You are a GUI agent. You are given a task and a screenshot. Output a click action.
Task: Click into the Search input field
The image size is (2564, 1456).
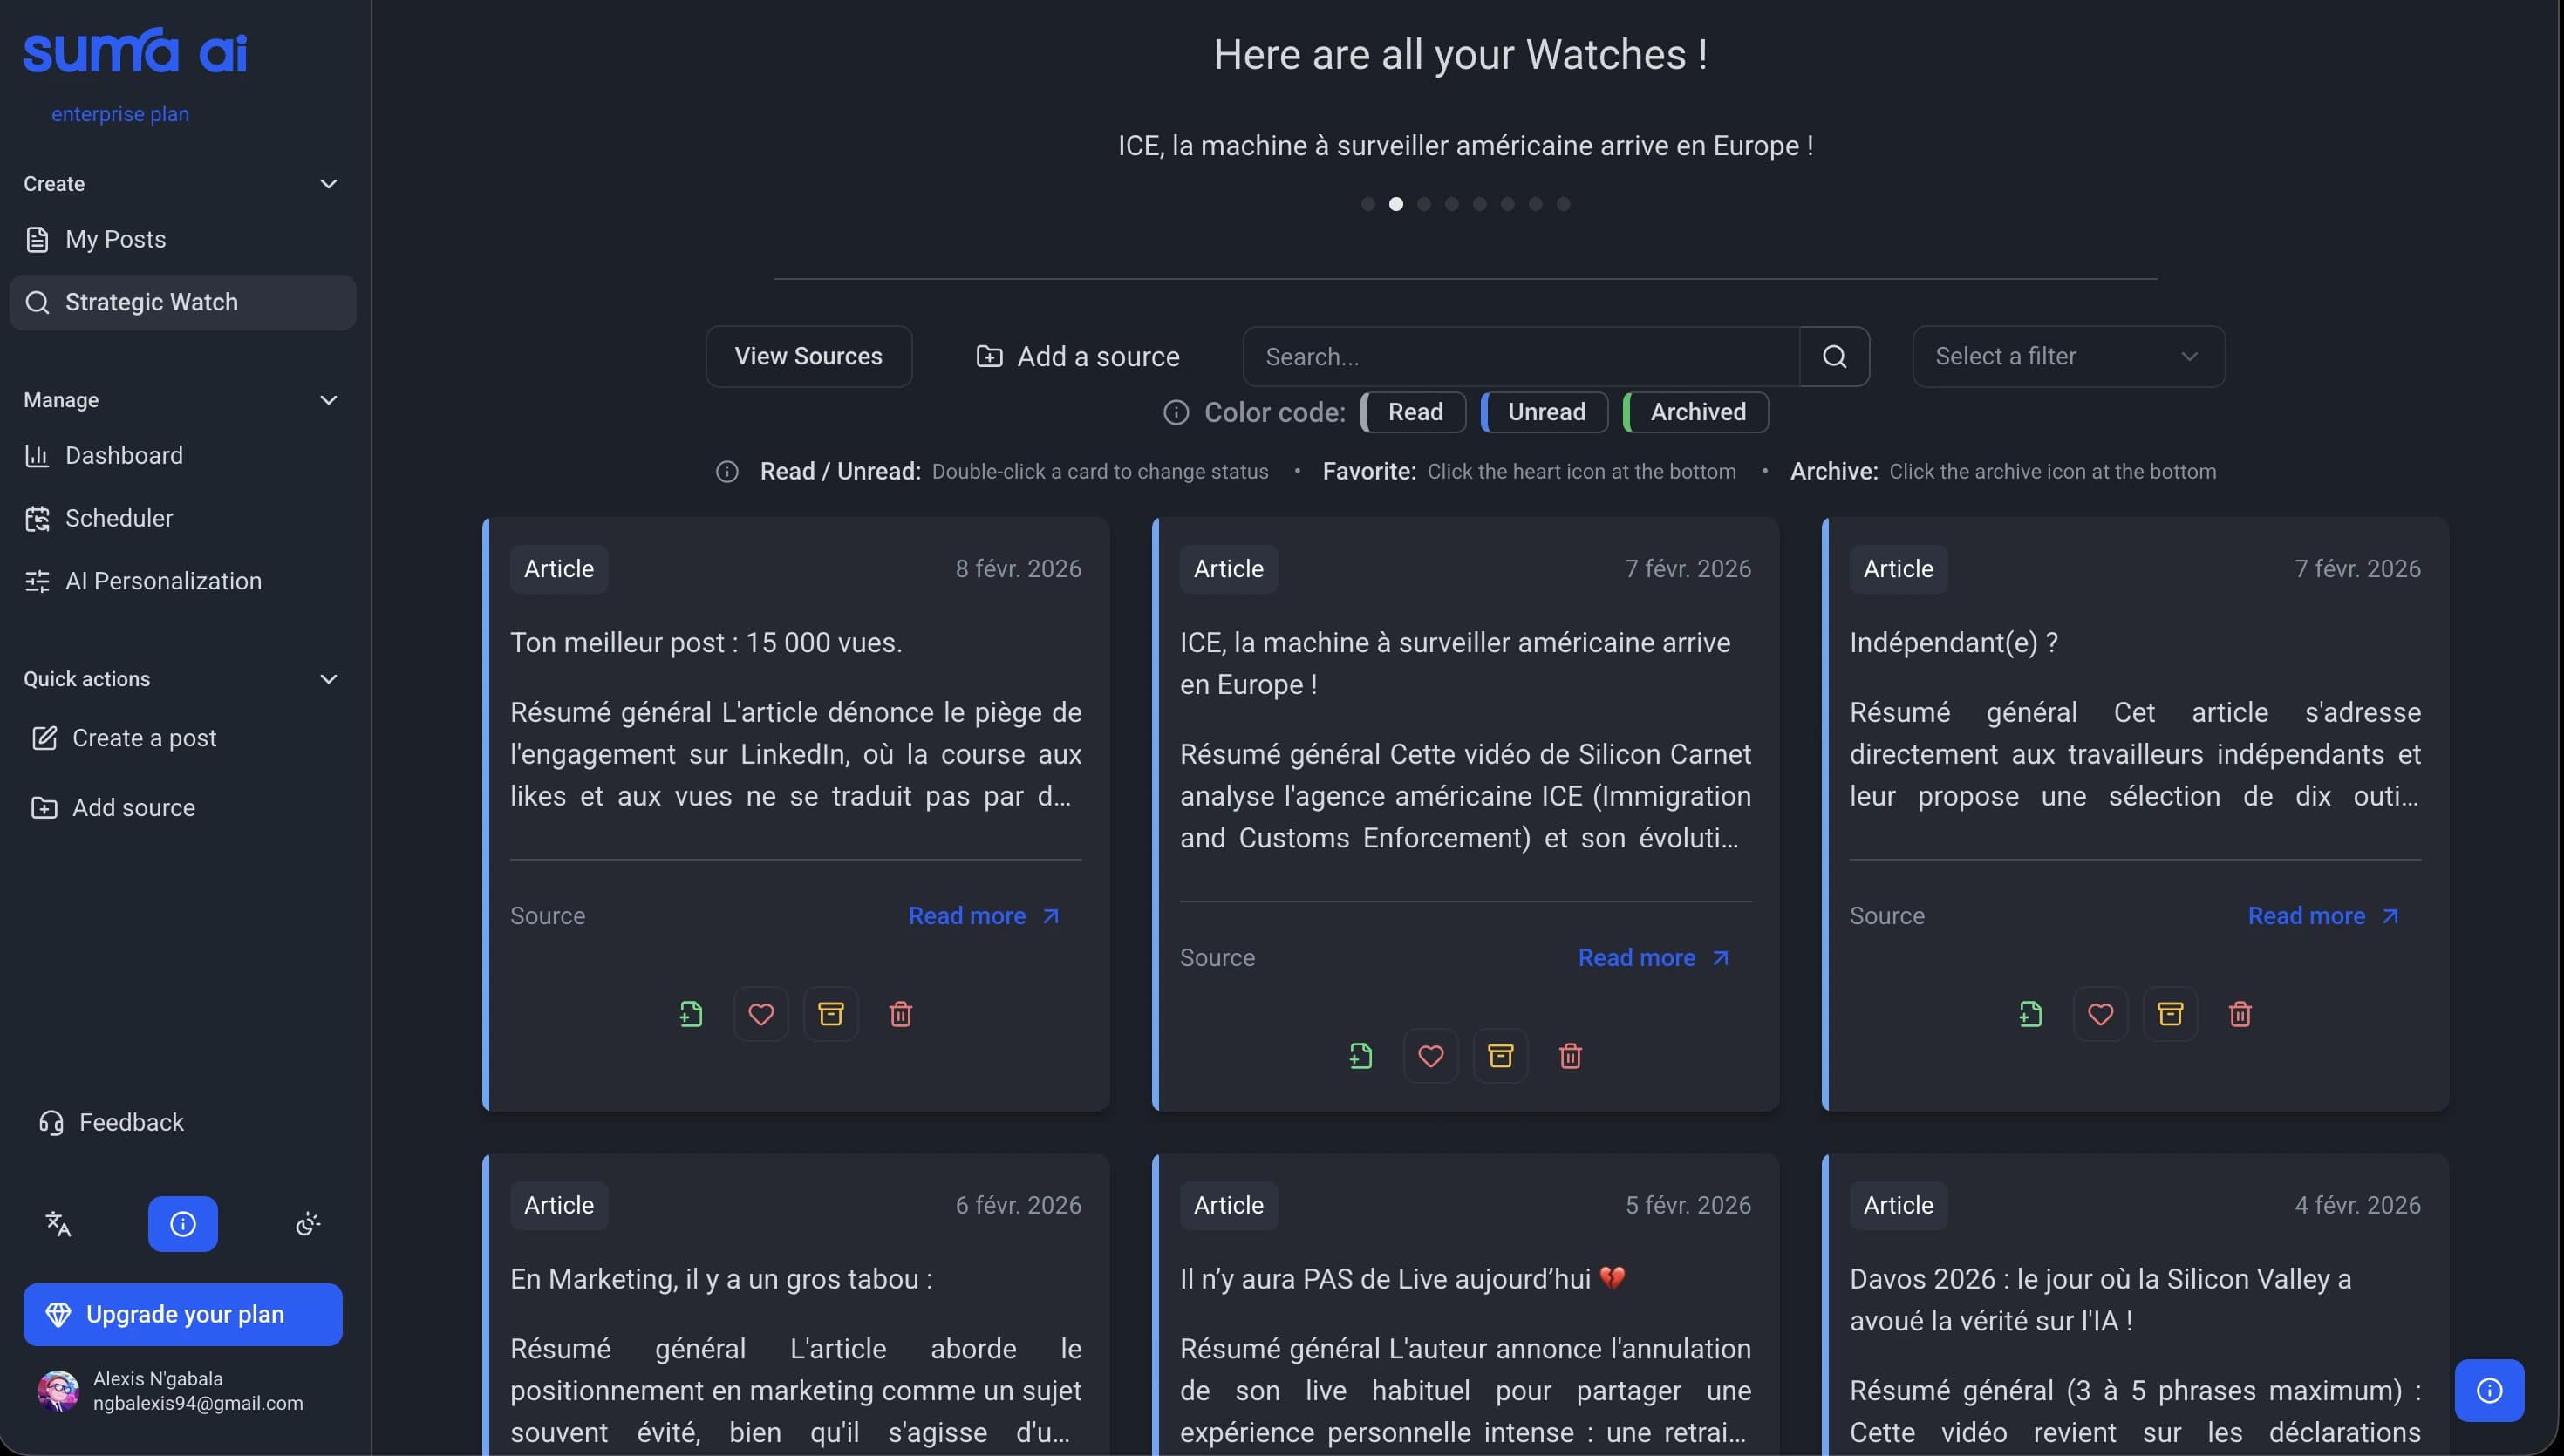1520,357
